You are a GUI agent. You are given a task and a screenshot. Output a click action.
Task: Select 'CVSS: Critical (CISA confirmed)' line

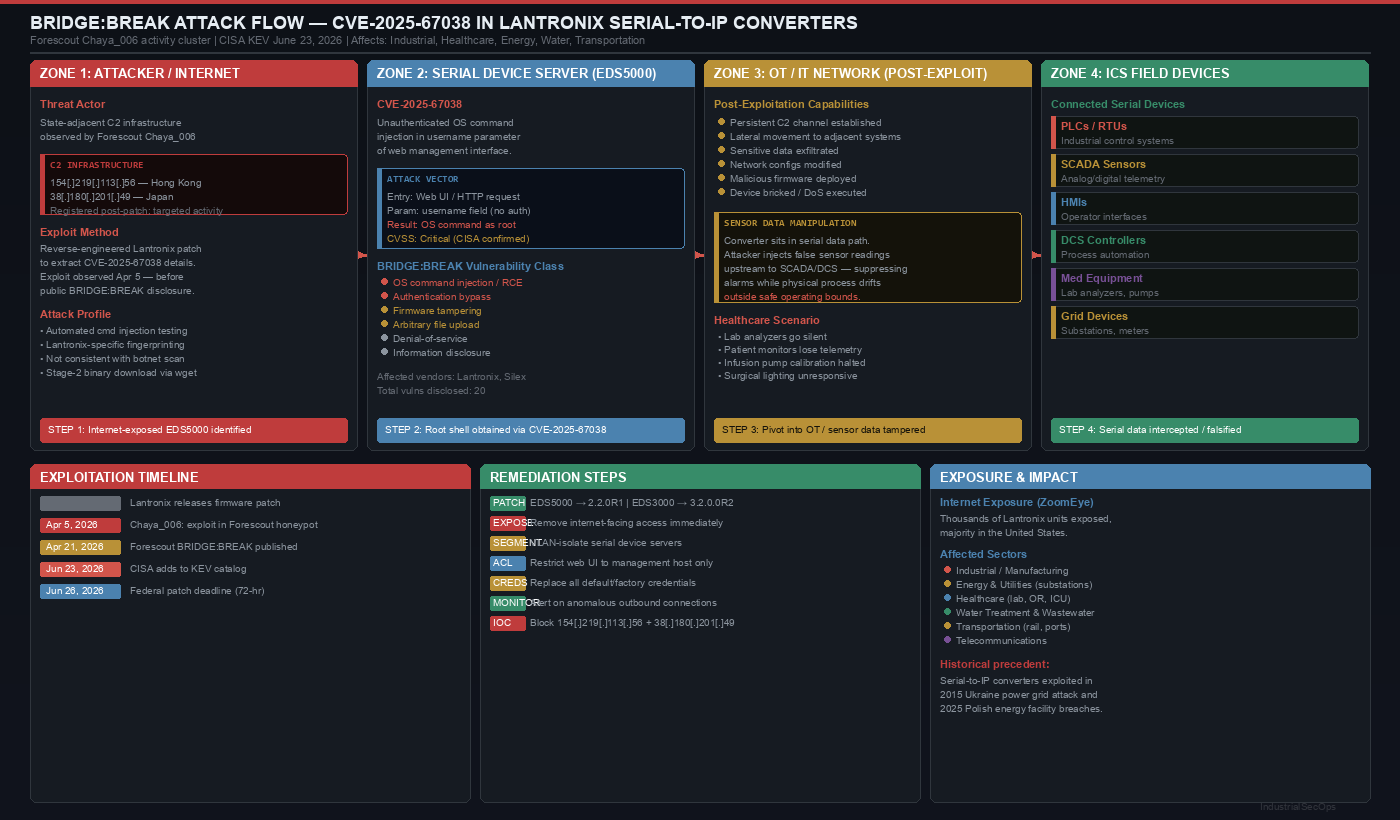pos(458,239)
